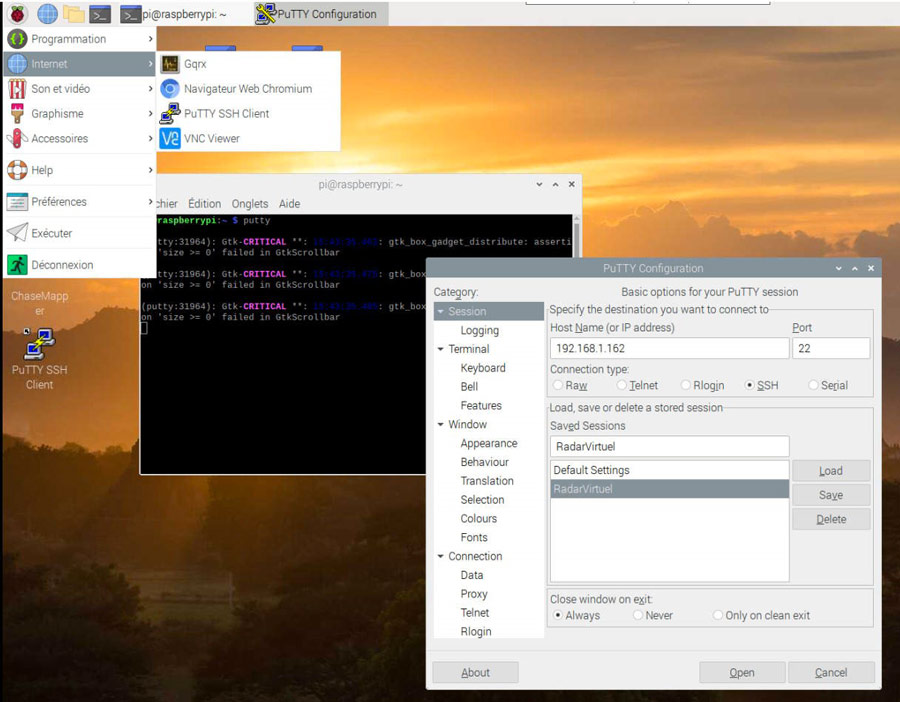The width and height of the screenshot is (900, 702).
Task: Click the Accessoires pocket knife icon
Action: (x=17, y=138)
